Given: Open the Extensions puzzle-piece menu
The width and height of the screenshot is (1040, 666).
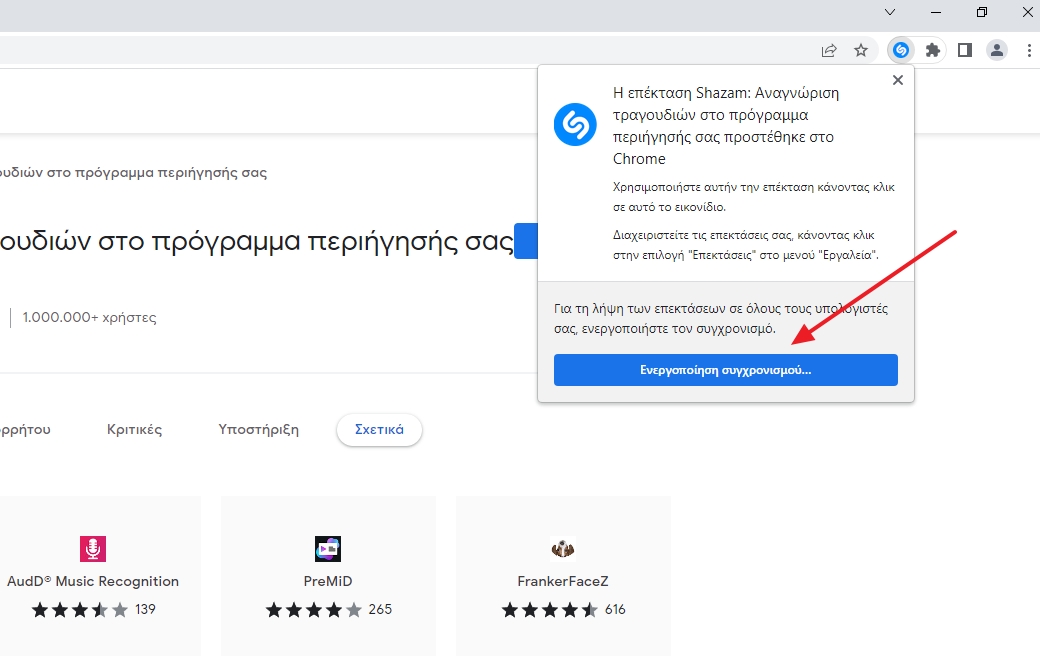Looking at the screenshot, I should (x=933, y=49).
